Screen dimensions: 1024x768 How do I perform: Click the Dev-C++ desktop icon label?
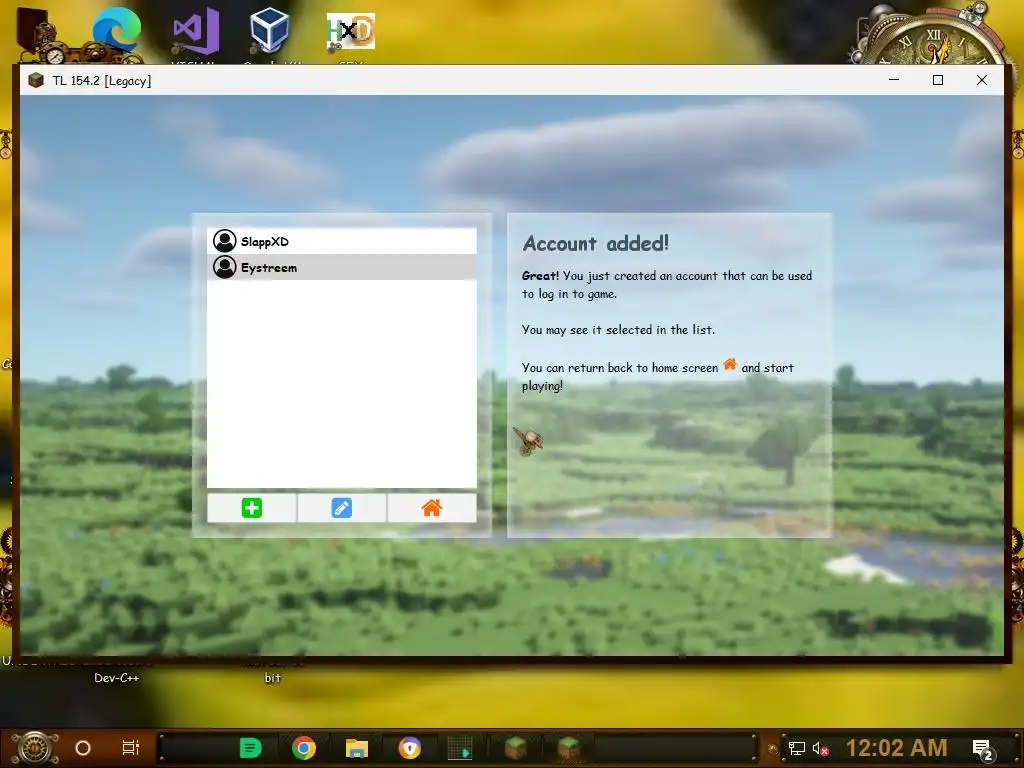point(116,678)
